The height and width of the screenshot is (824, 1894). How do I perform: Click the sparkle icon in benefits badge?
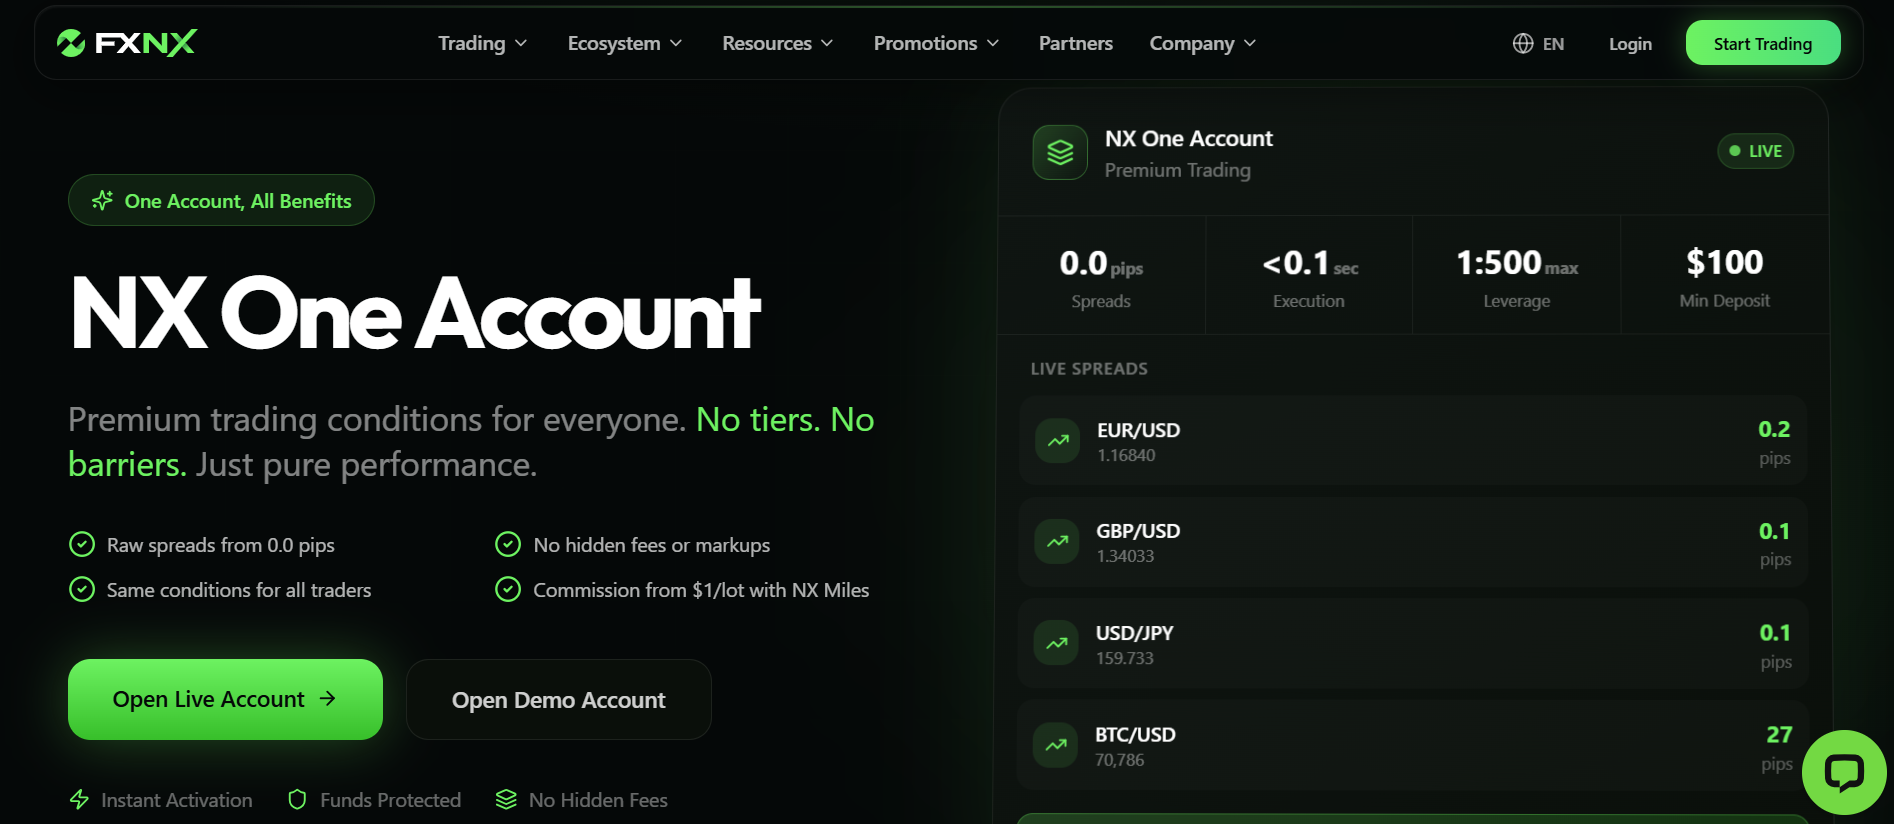tap(102, 201)
